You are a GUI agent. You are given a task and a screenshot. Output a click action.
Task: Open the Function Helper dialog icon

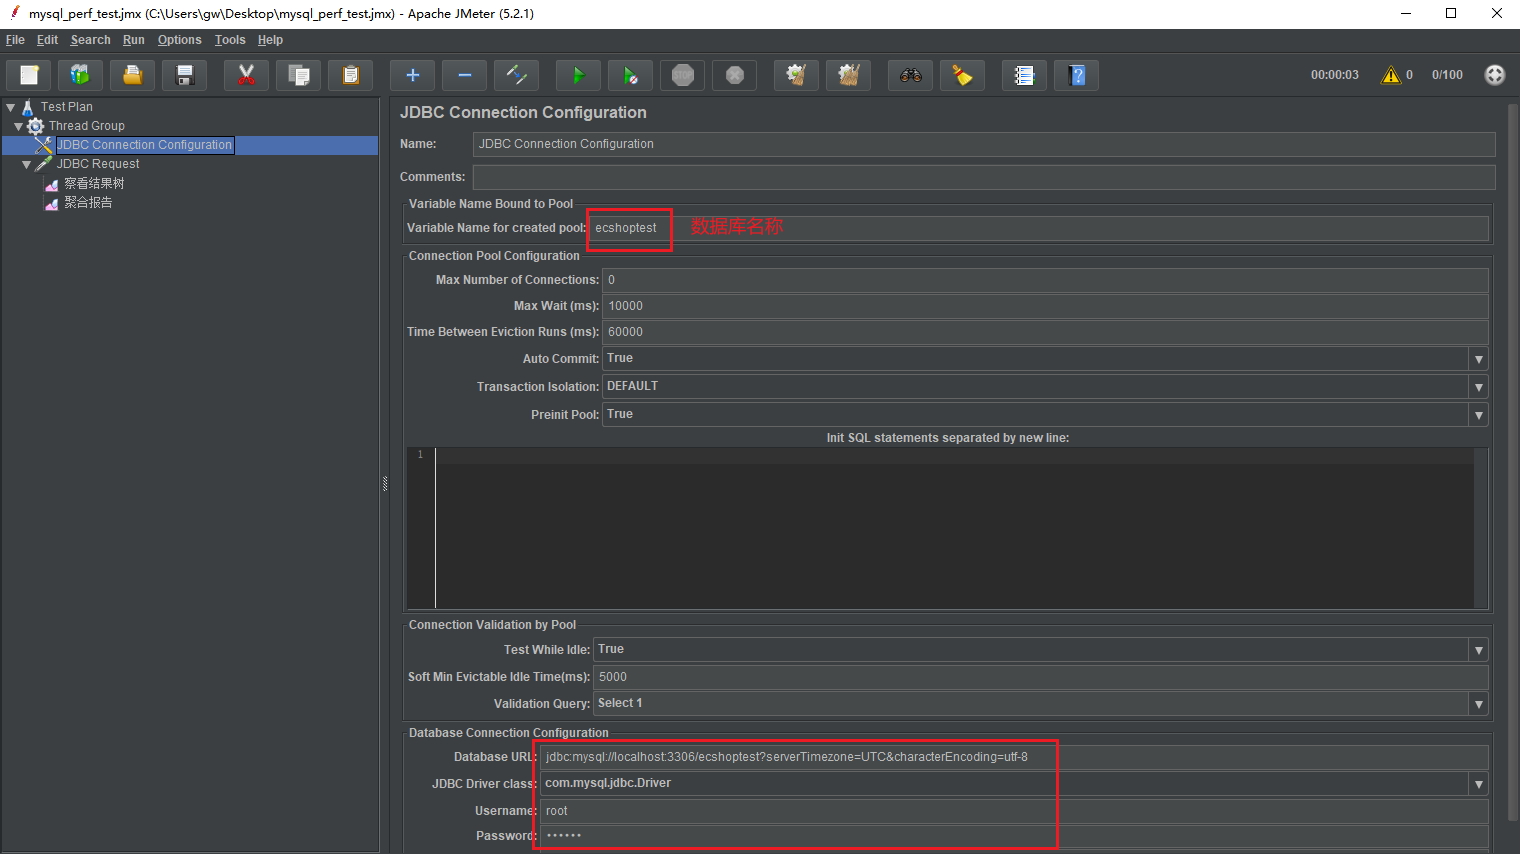coord(1024,75)
